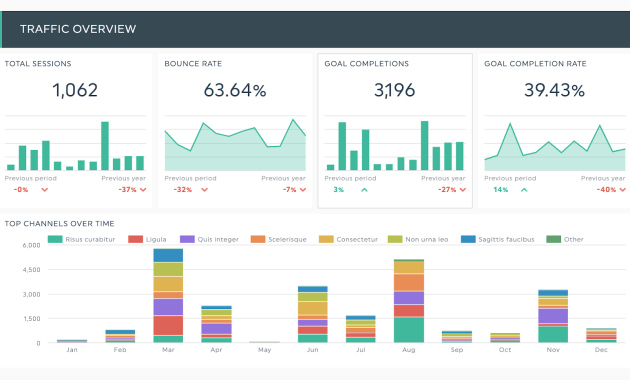Toggle the Consectetur legend label
This screenshot has height=380, width=630.
tap(357, 239)
